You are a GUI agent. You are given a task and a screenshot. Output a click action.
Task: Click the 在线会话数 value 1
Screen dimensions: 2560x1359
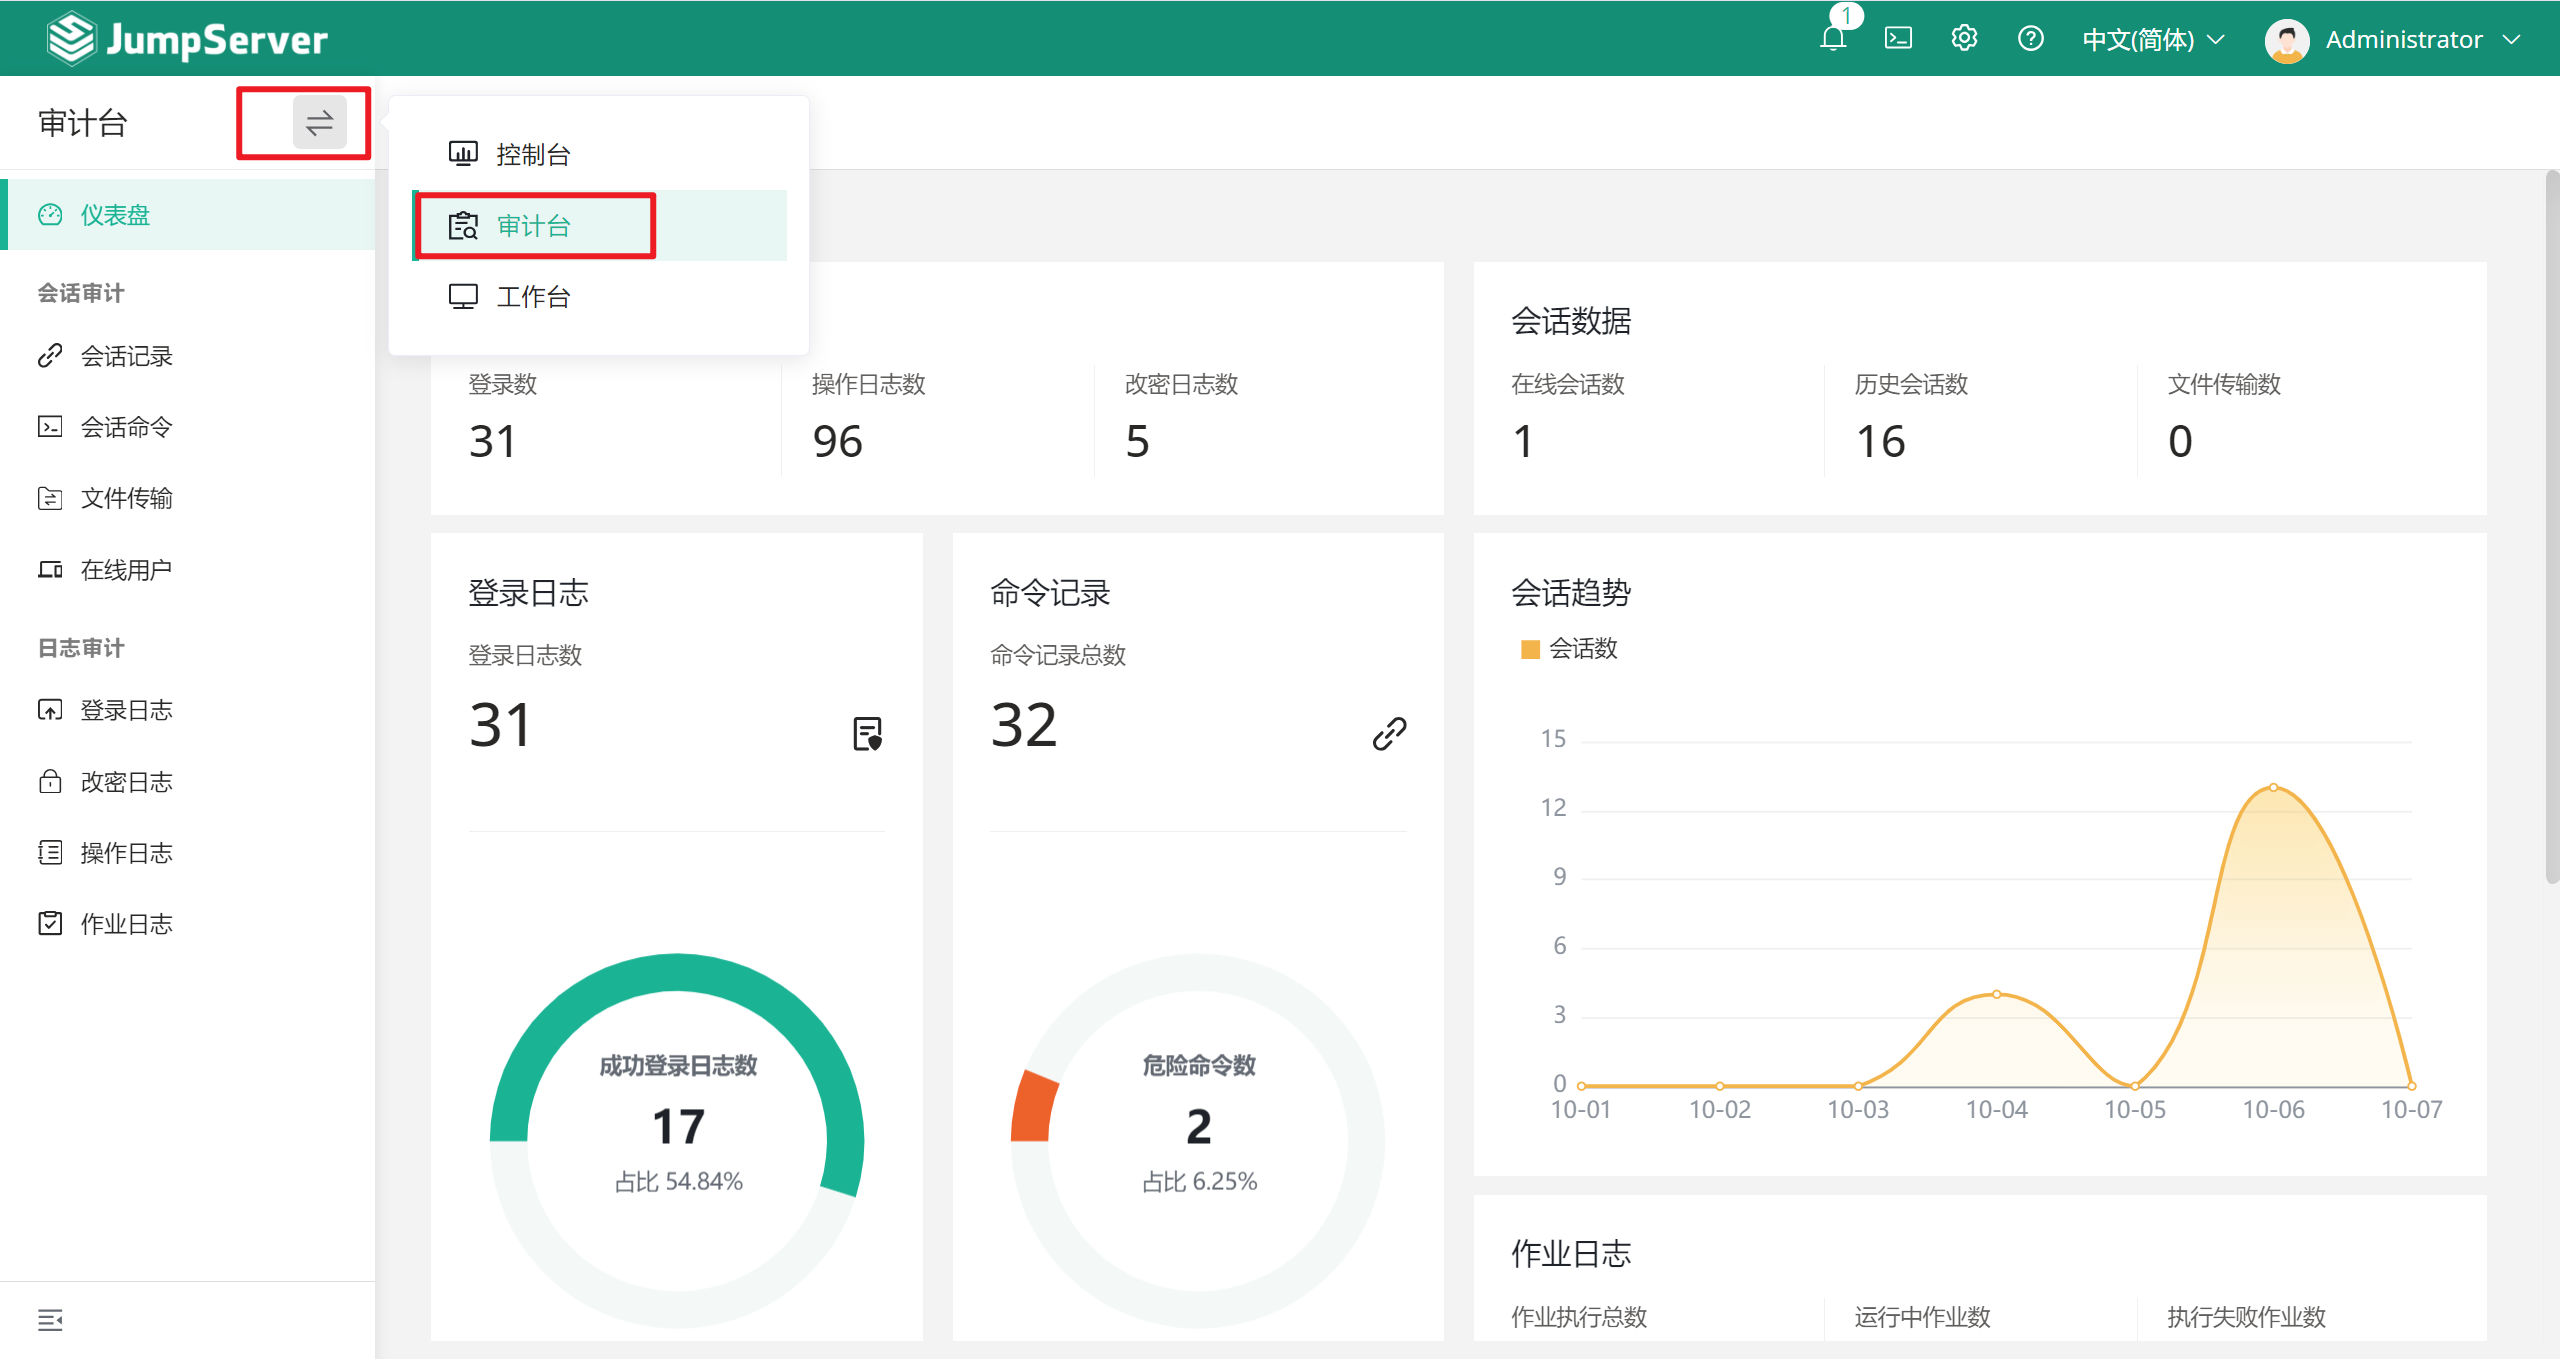(1522, 441)
